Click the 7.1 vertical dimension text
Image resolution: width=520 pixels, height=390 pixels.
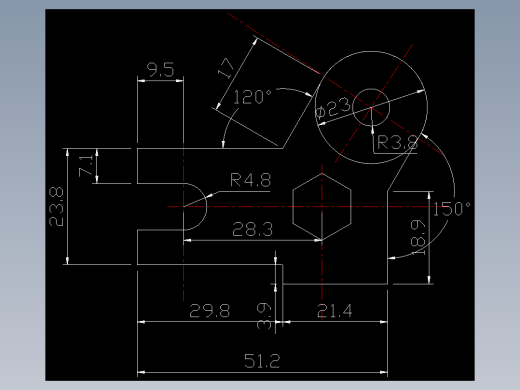click(x=86, y=166)
